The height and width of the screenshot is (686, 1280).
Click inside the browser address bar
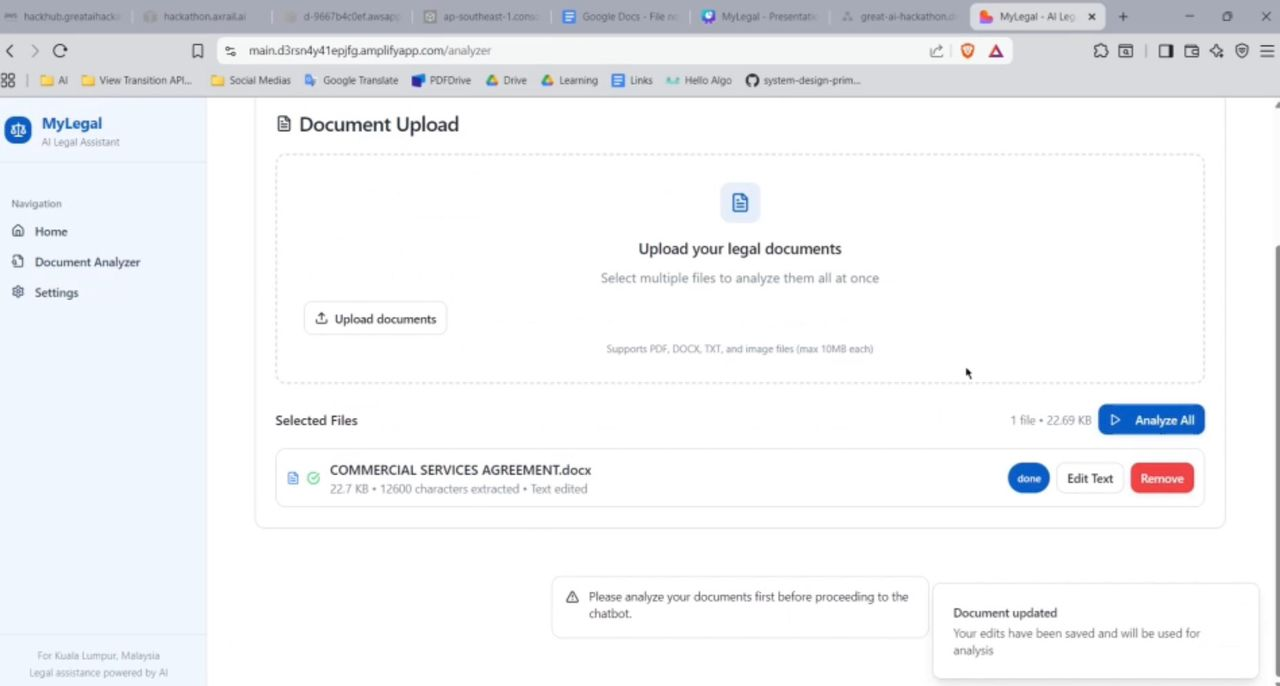click(500, 50)
